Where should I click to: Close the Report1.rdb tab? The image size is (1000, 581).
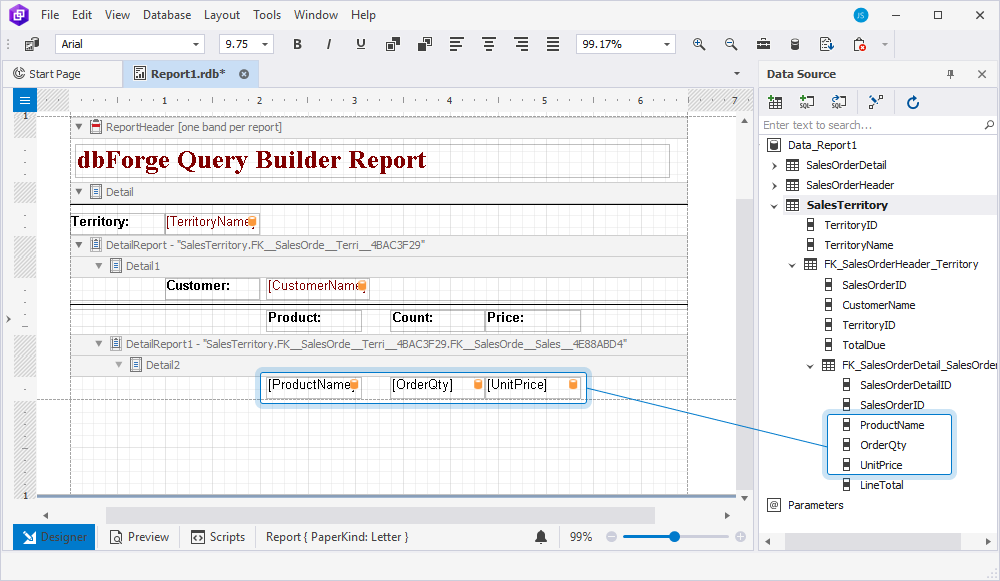pos(244,74)
